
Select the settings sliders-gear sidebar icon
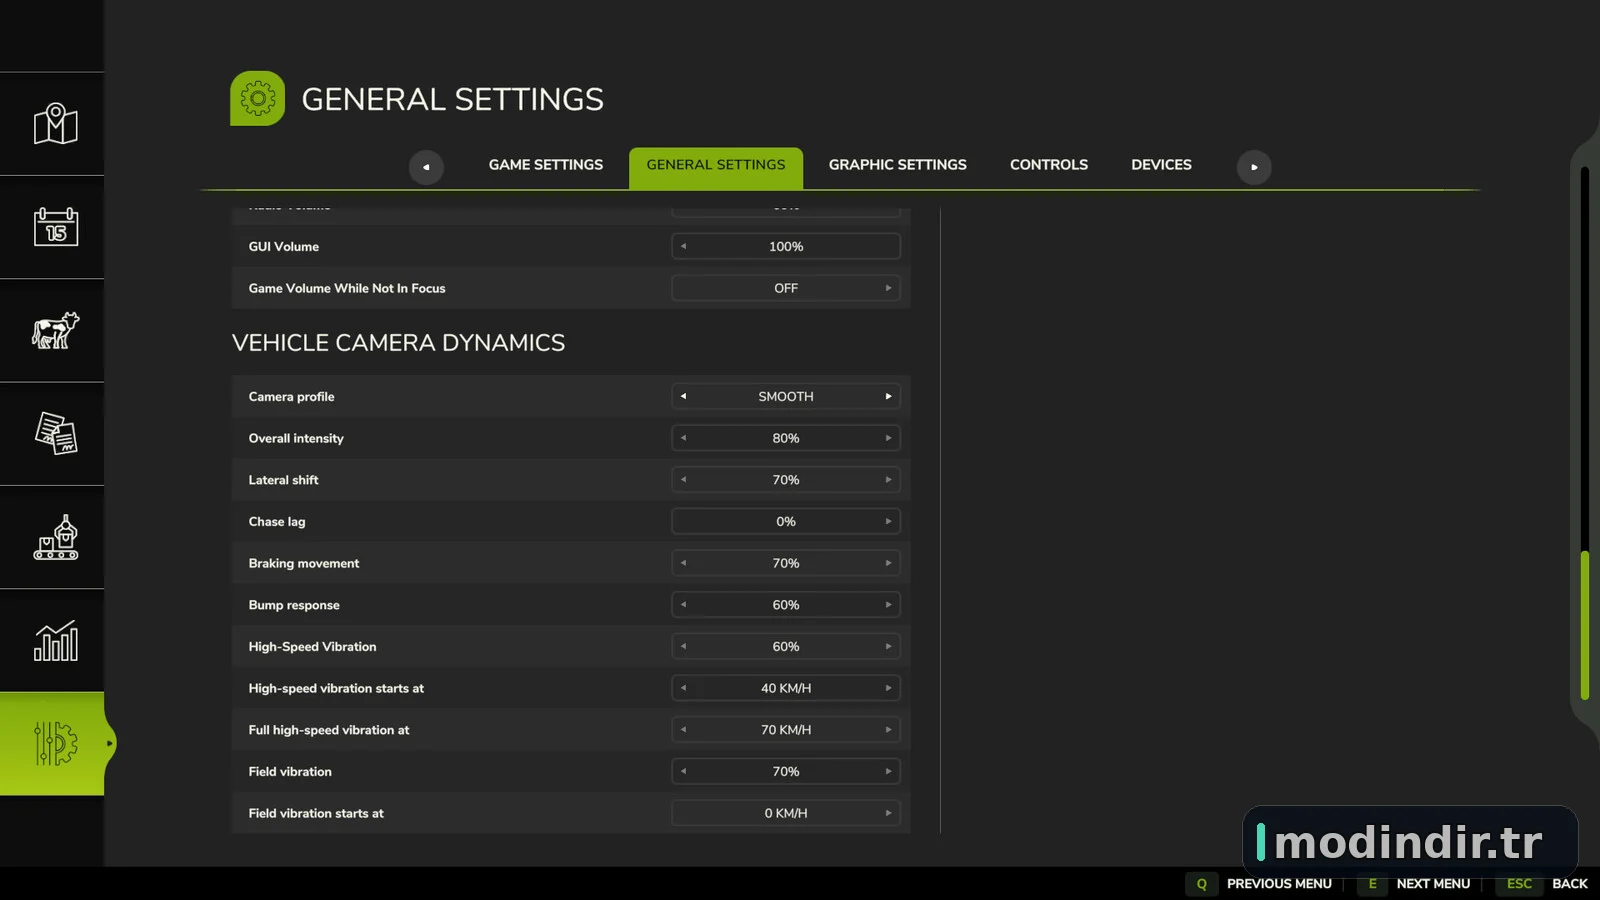(55, 744)
